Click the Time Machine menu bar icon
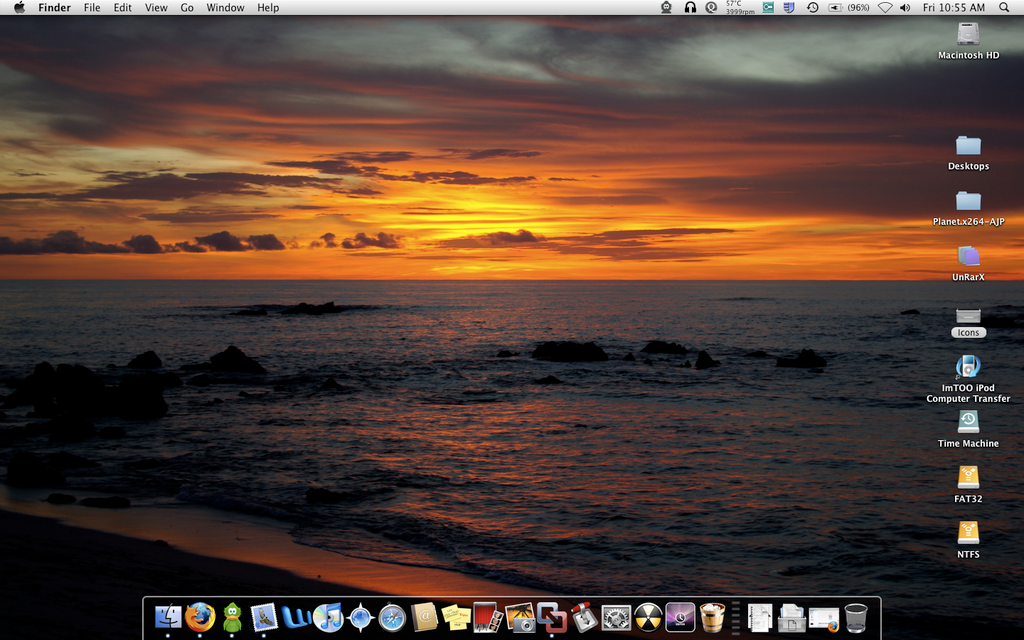This screenshot has height=640, width=1024. (812, 8)
